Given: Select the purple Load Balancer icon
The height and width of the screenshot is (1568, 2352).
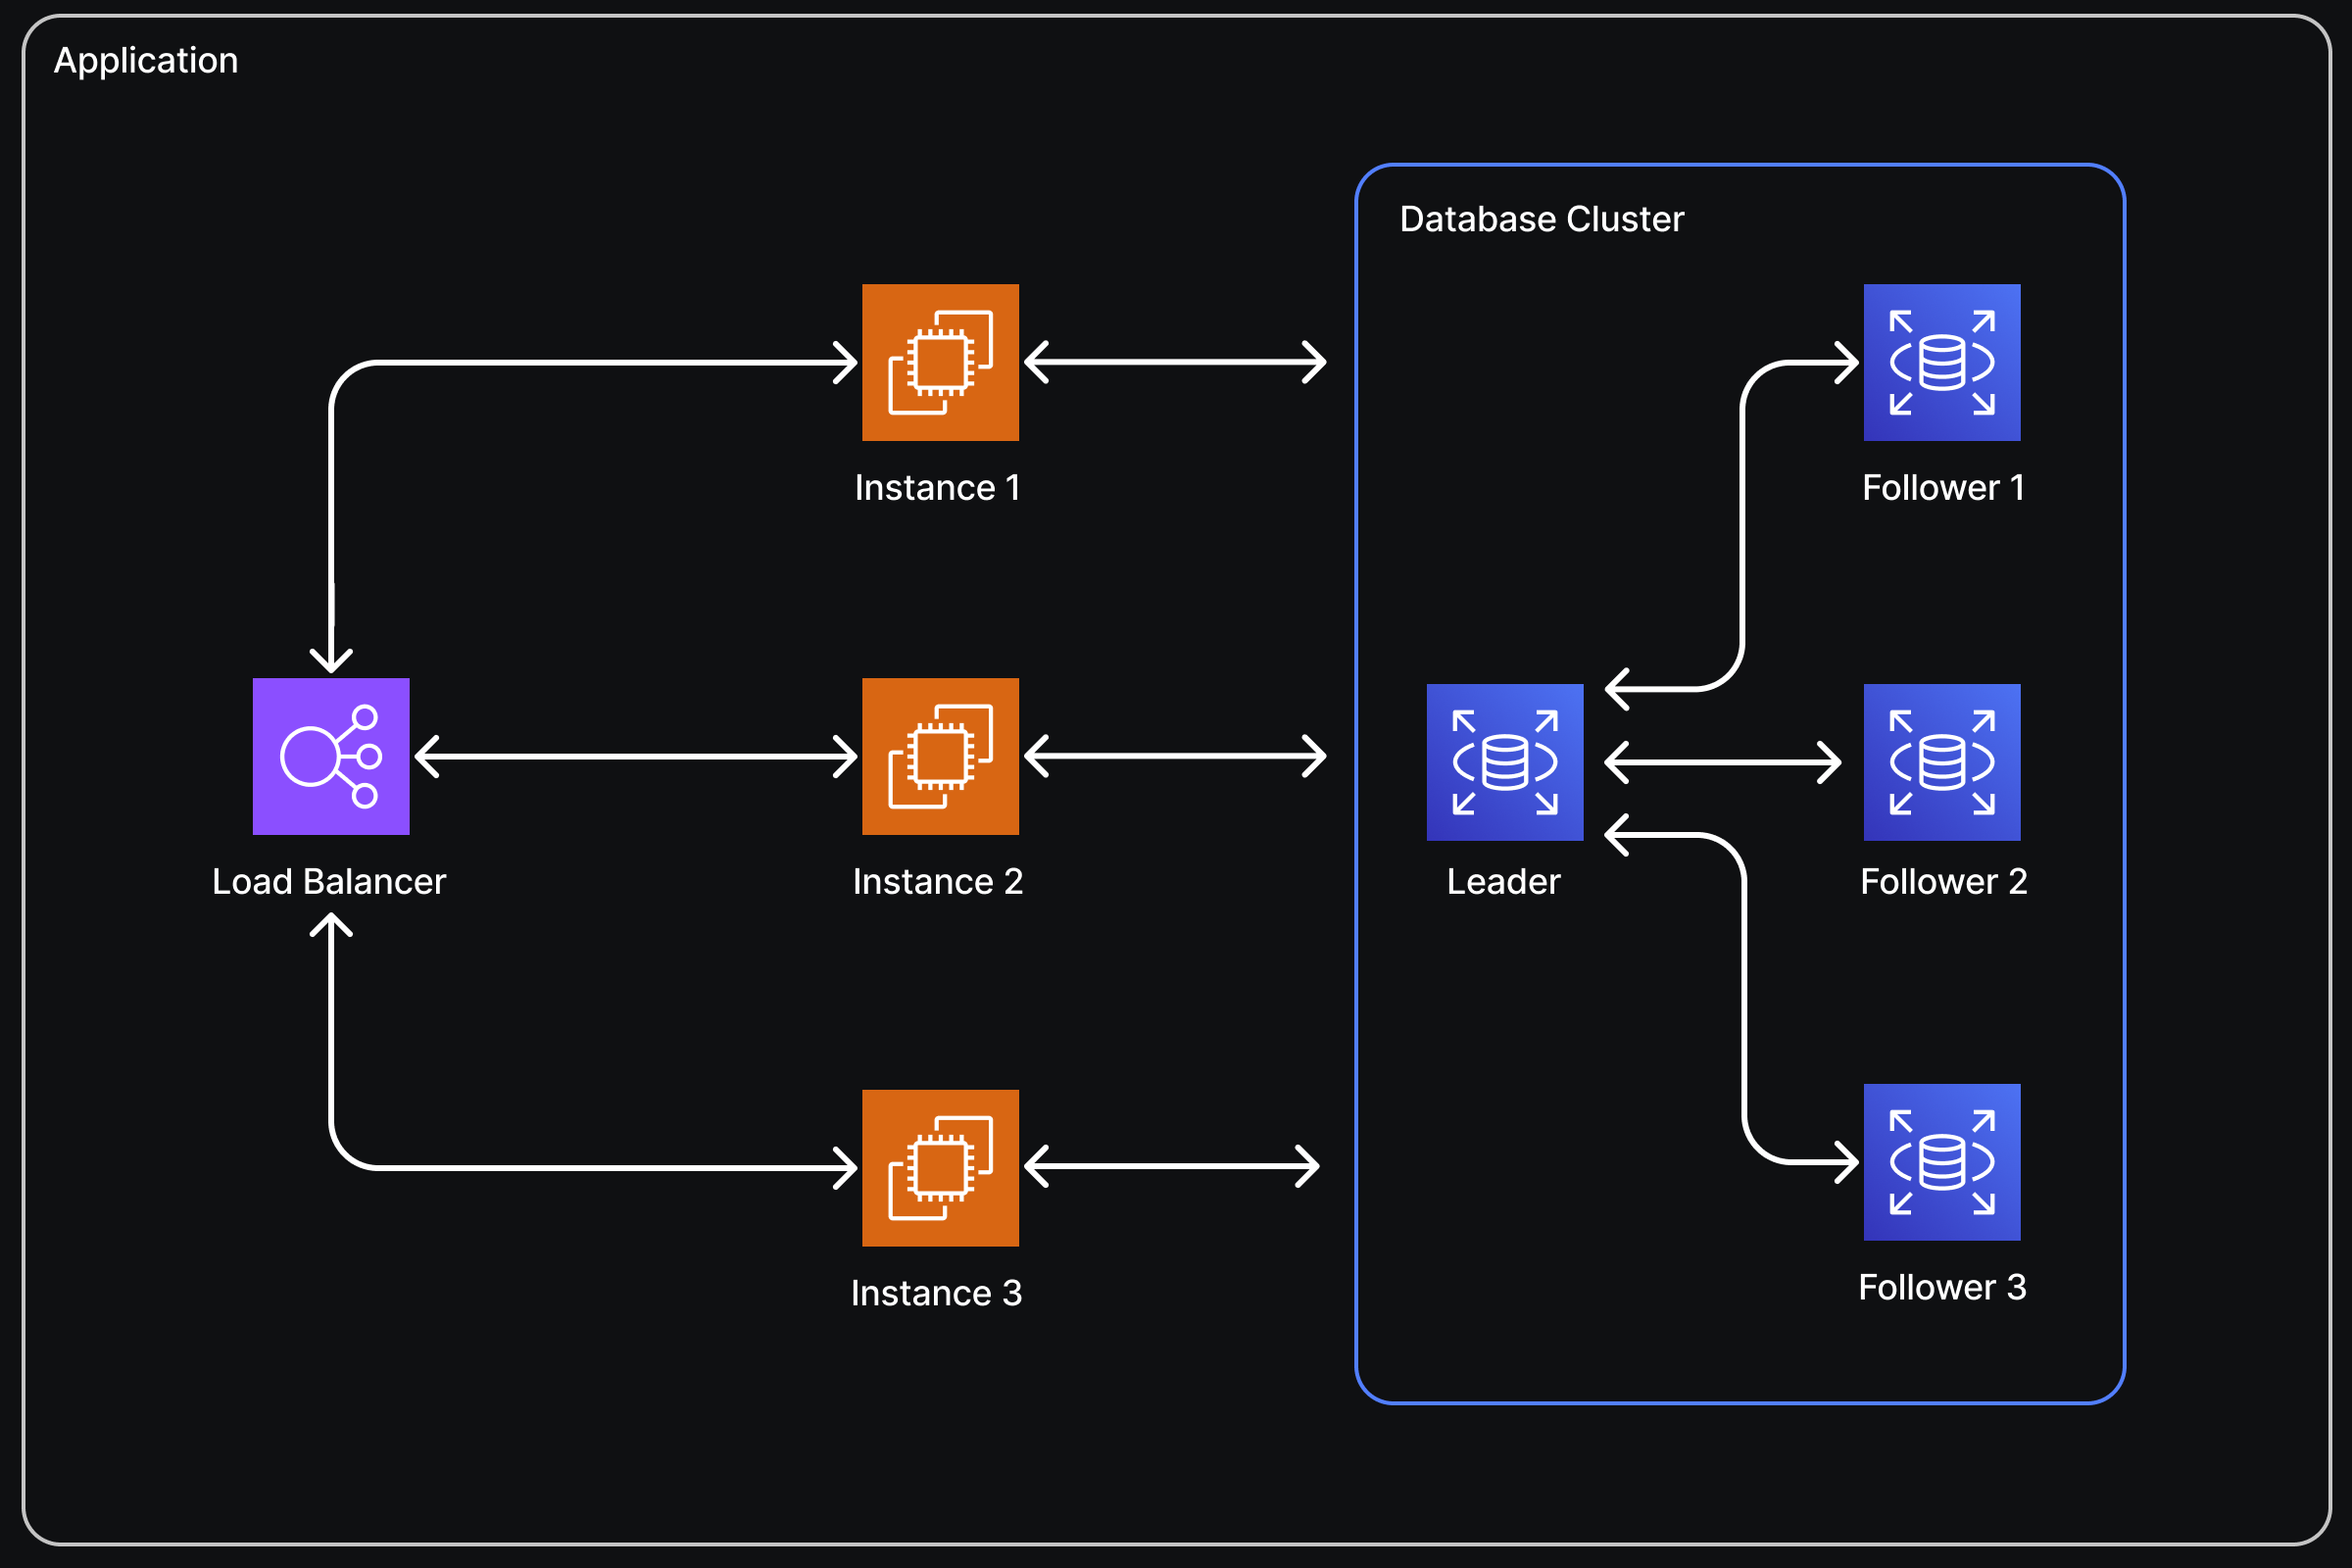Looking at the screenshot, I should (331, 756).
